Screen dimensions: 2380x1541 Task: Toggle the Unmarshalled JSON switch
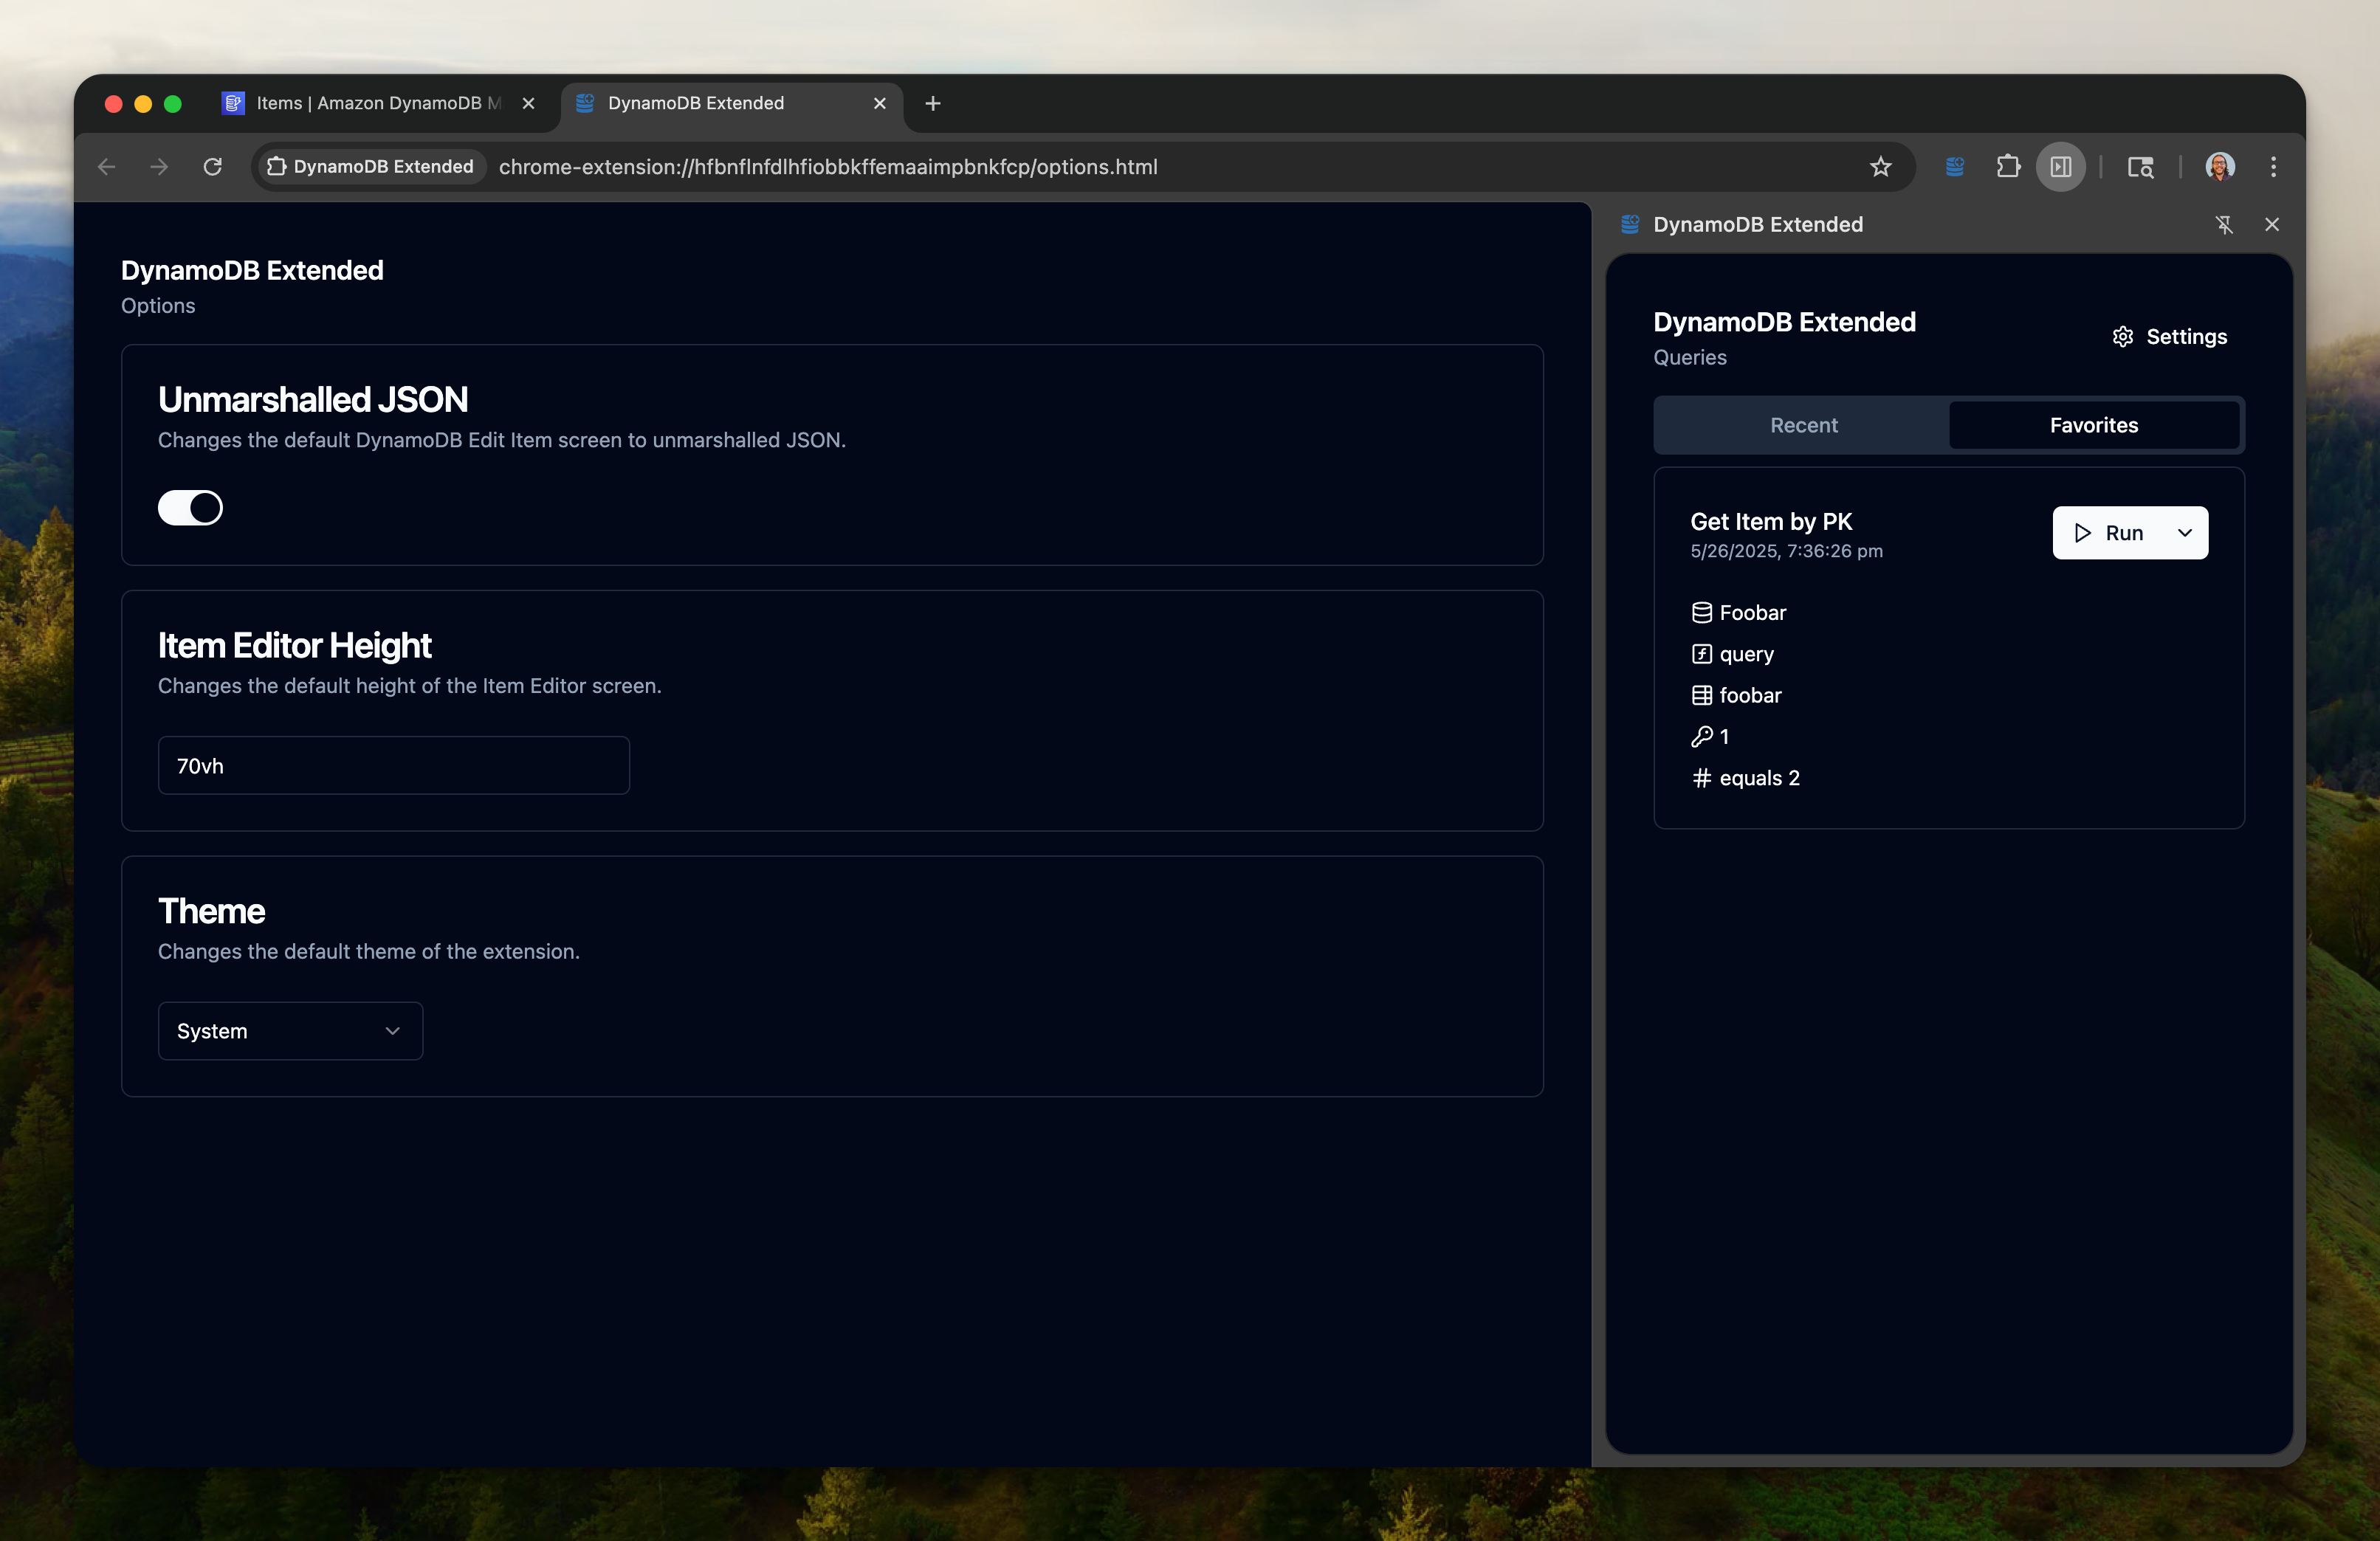coord(190,507)
